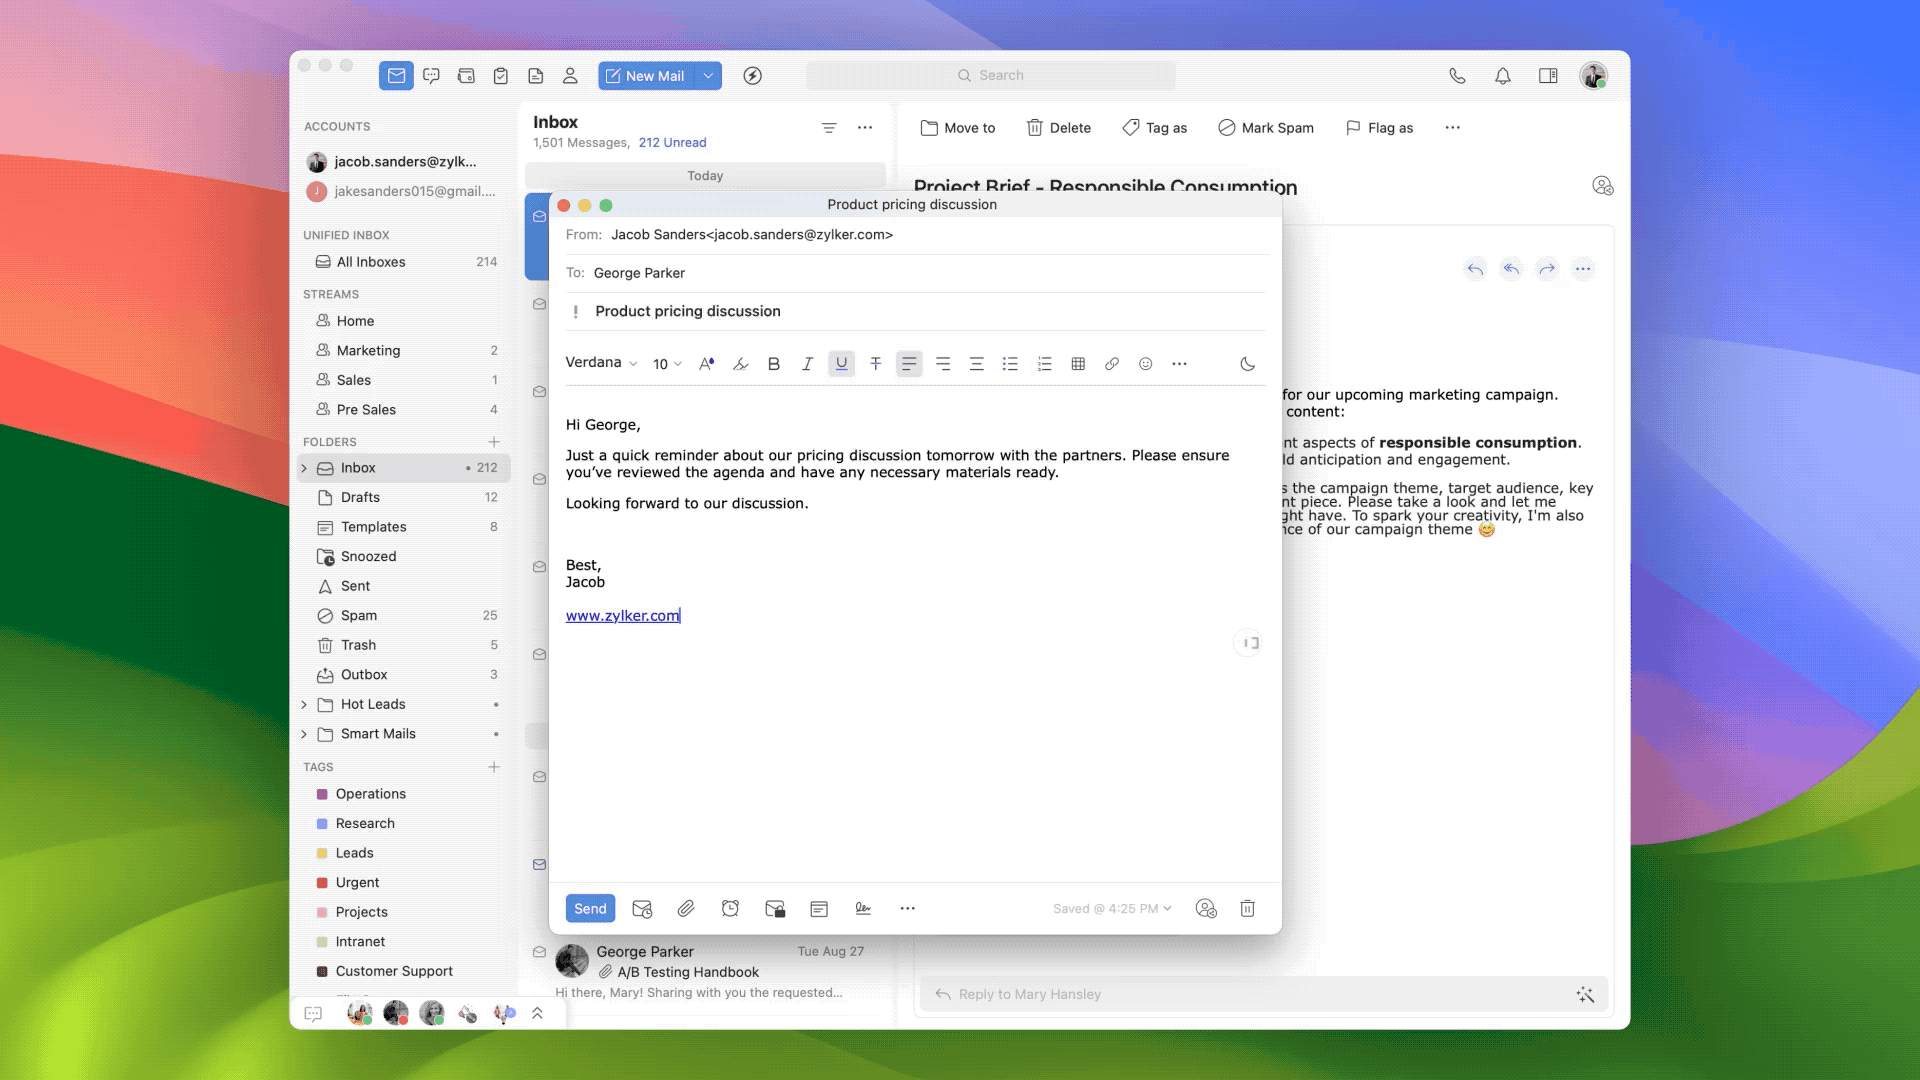Click the www.zylker.com link

pos(622,616)
